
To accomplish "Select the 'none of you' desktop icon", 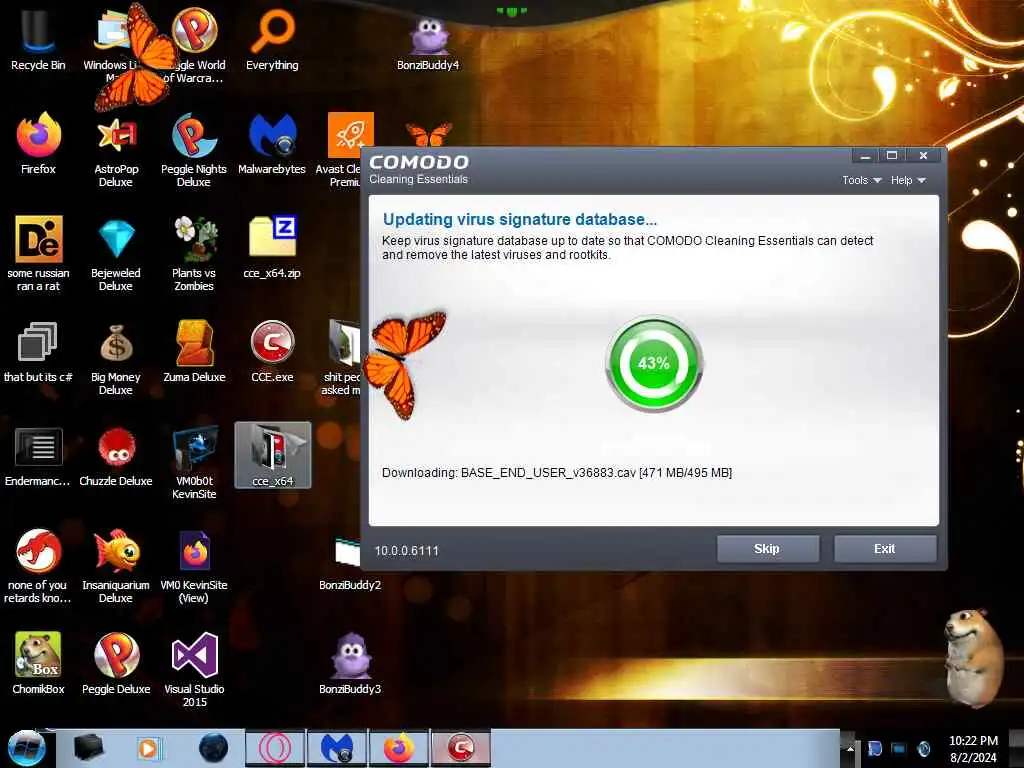I will (38, 566).
